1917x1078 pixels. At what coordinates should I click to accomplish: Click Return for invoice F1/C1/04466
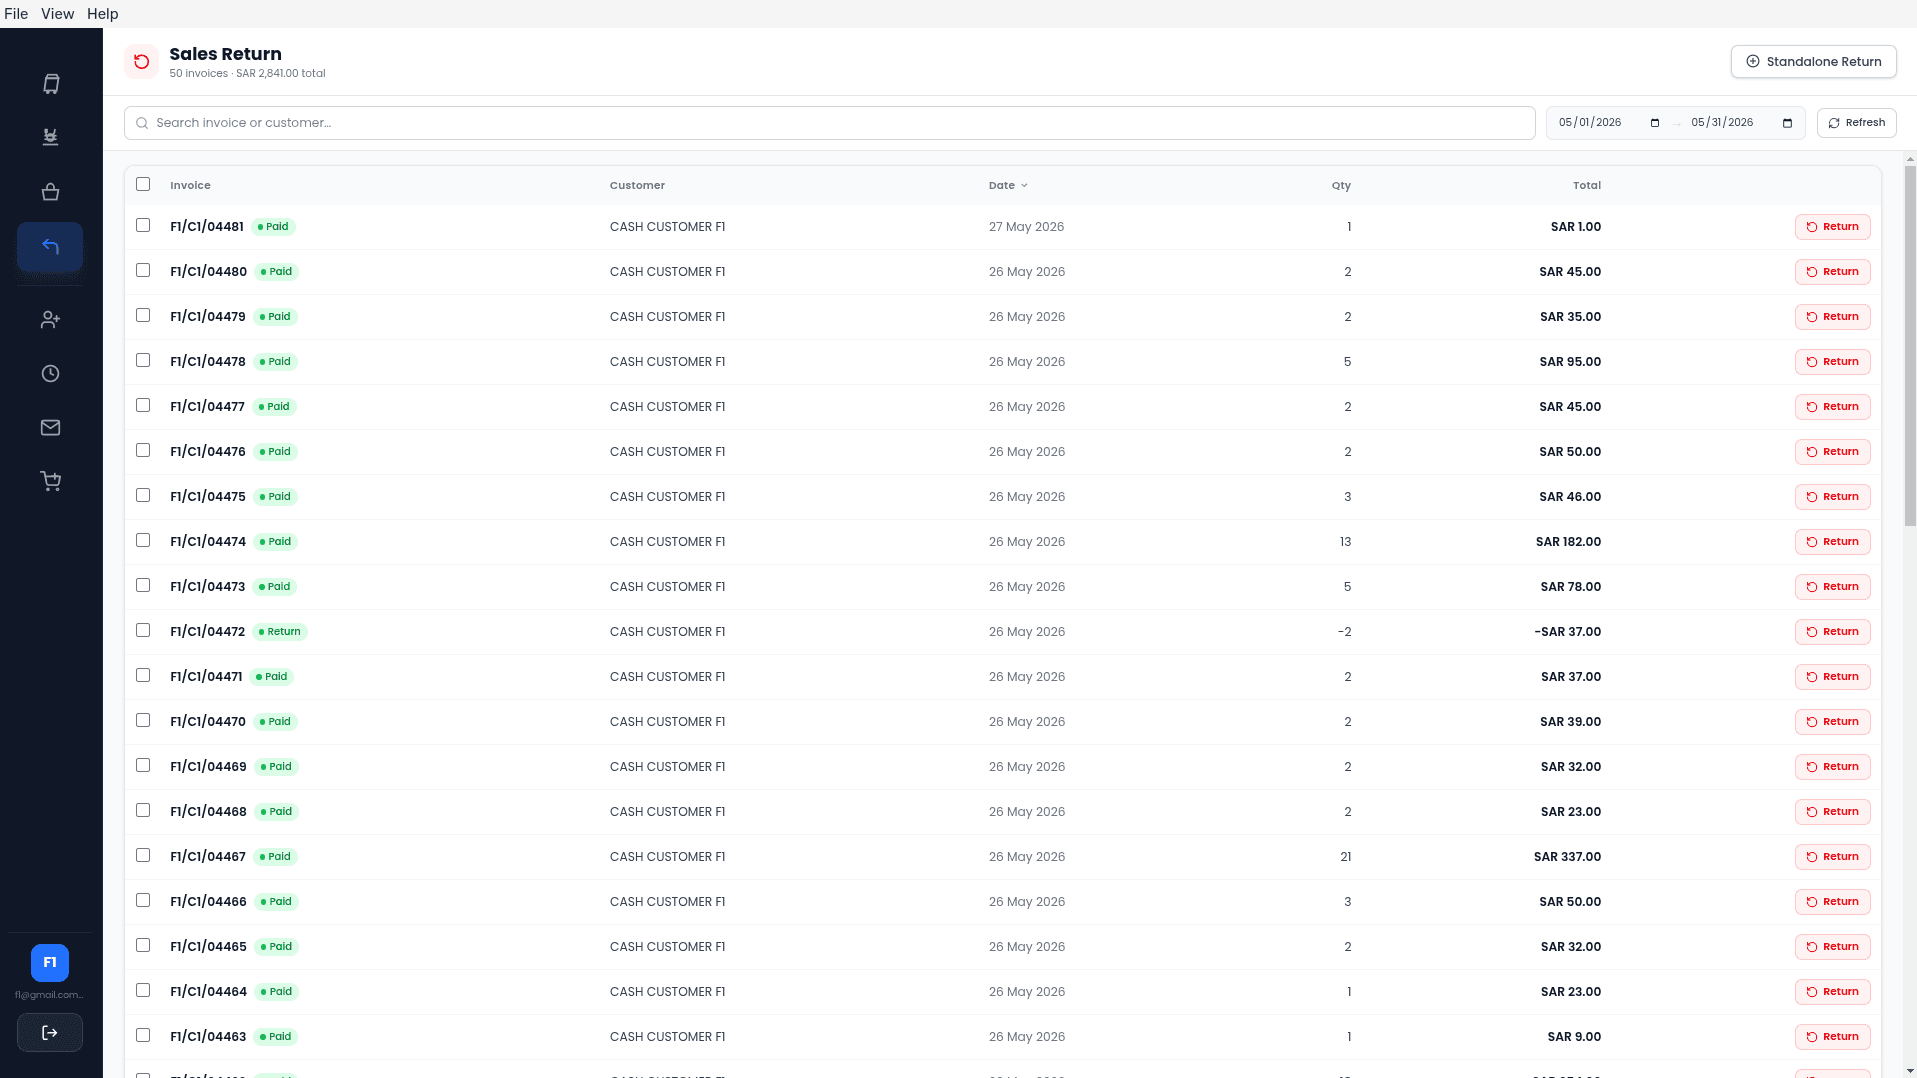[x=1832, y=902]
